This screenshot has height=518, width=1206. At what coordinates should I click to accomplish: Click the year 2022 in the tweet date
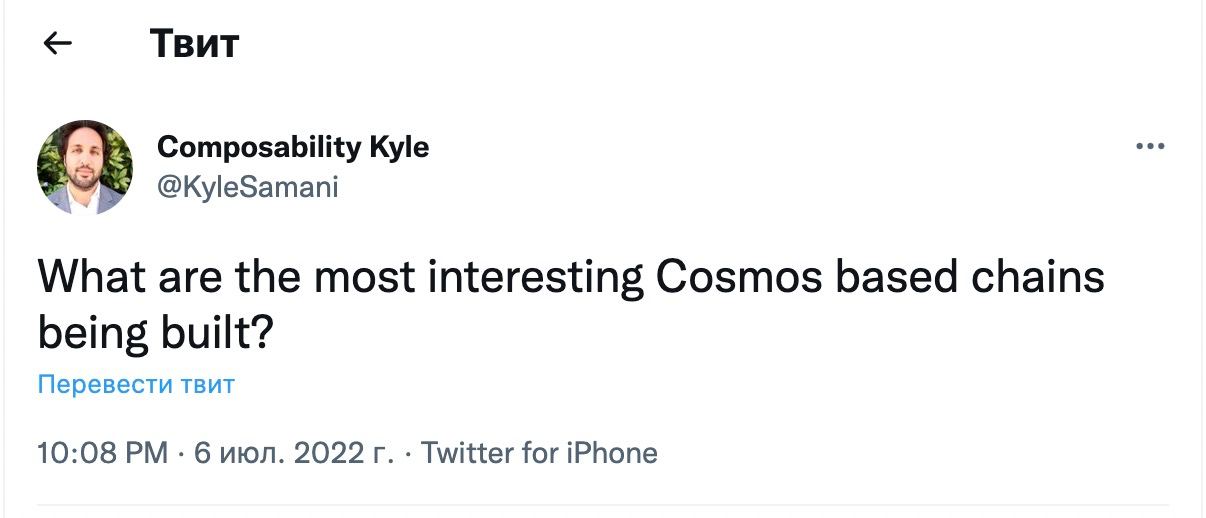click(329, 453)
